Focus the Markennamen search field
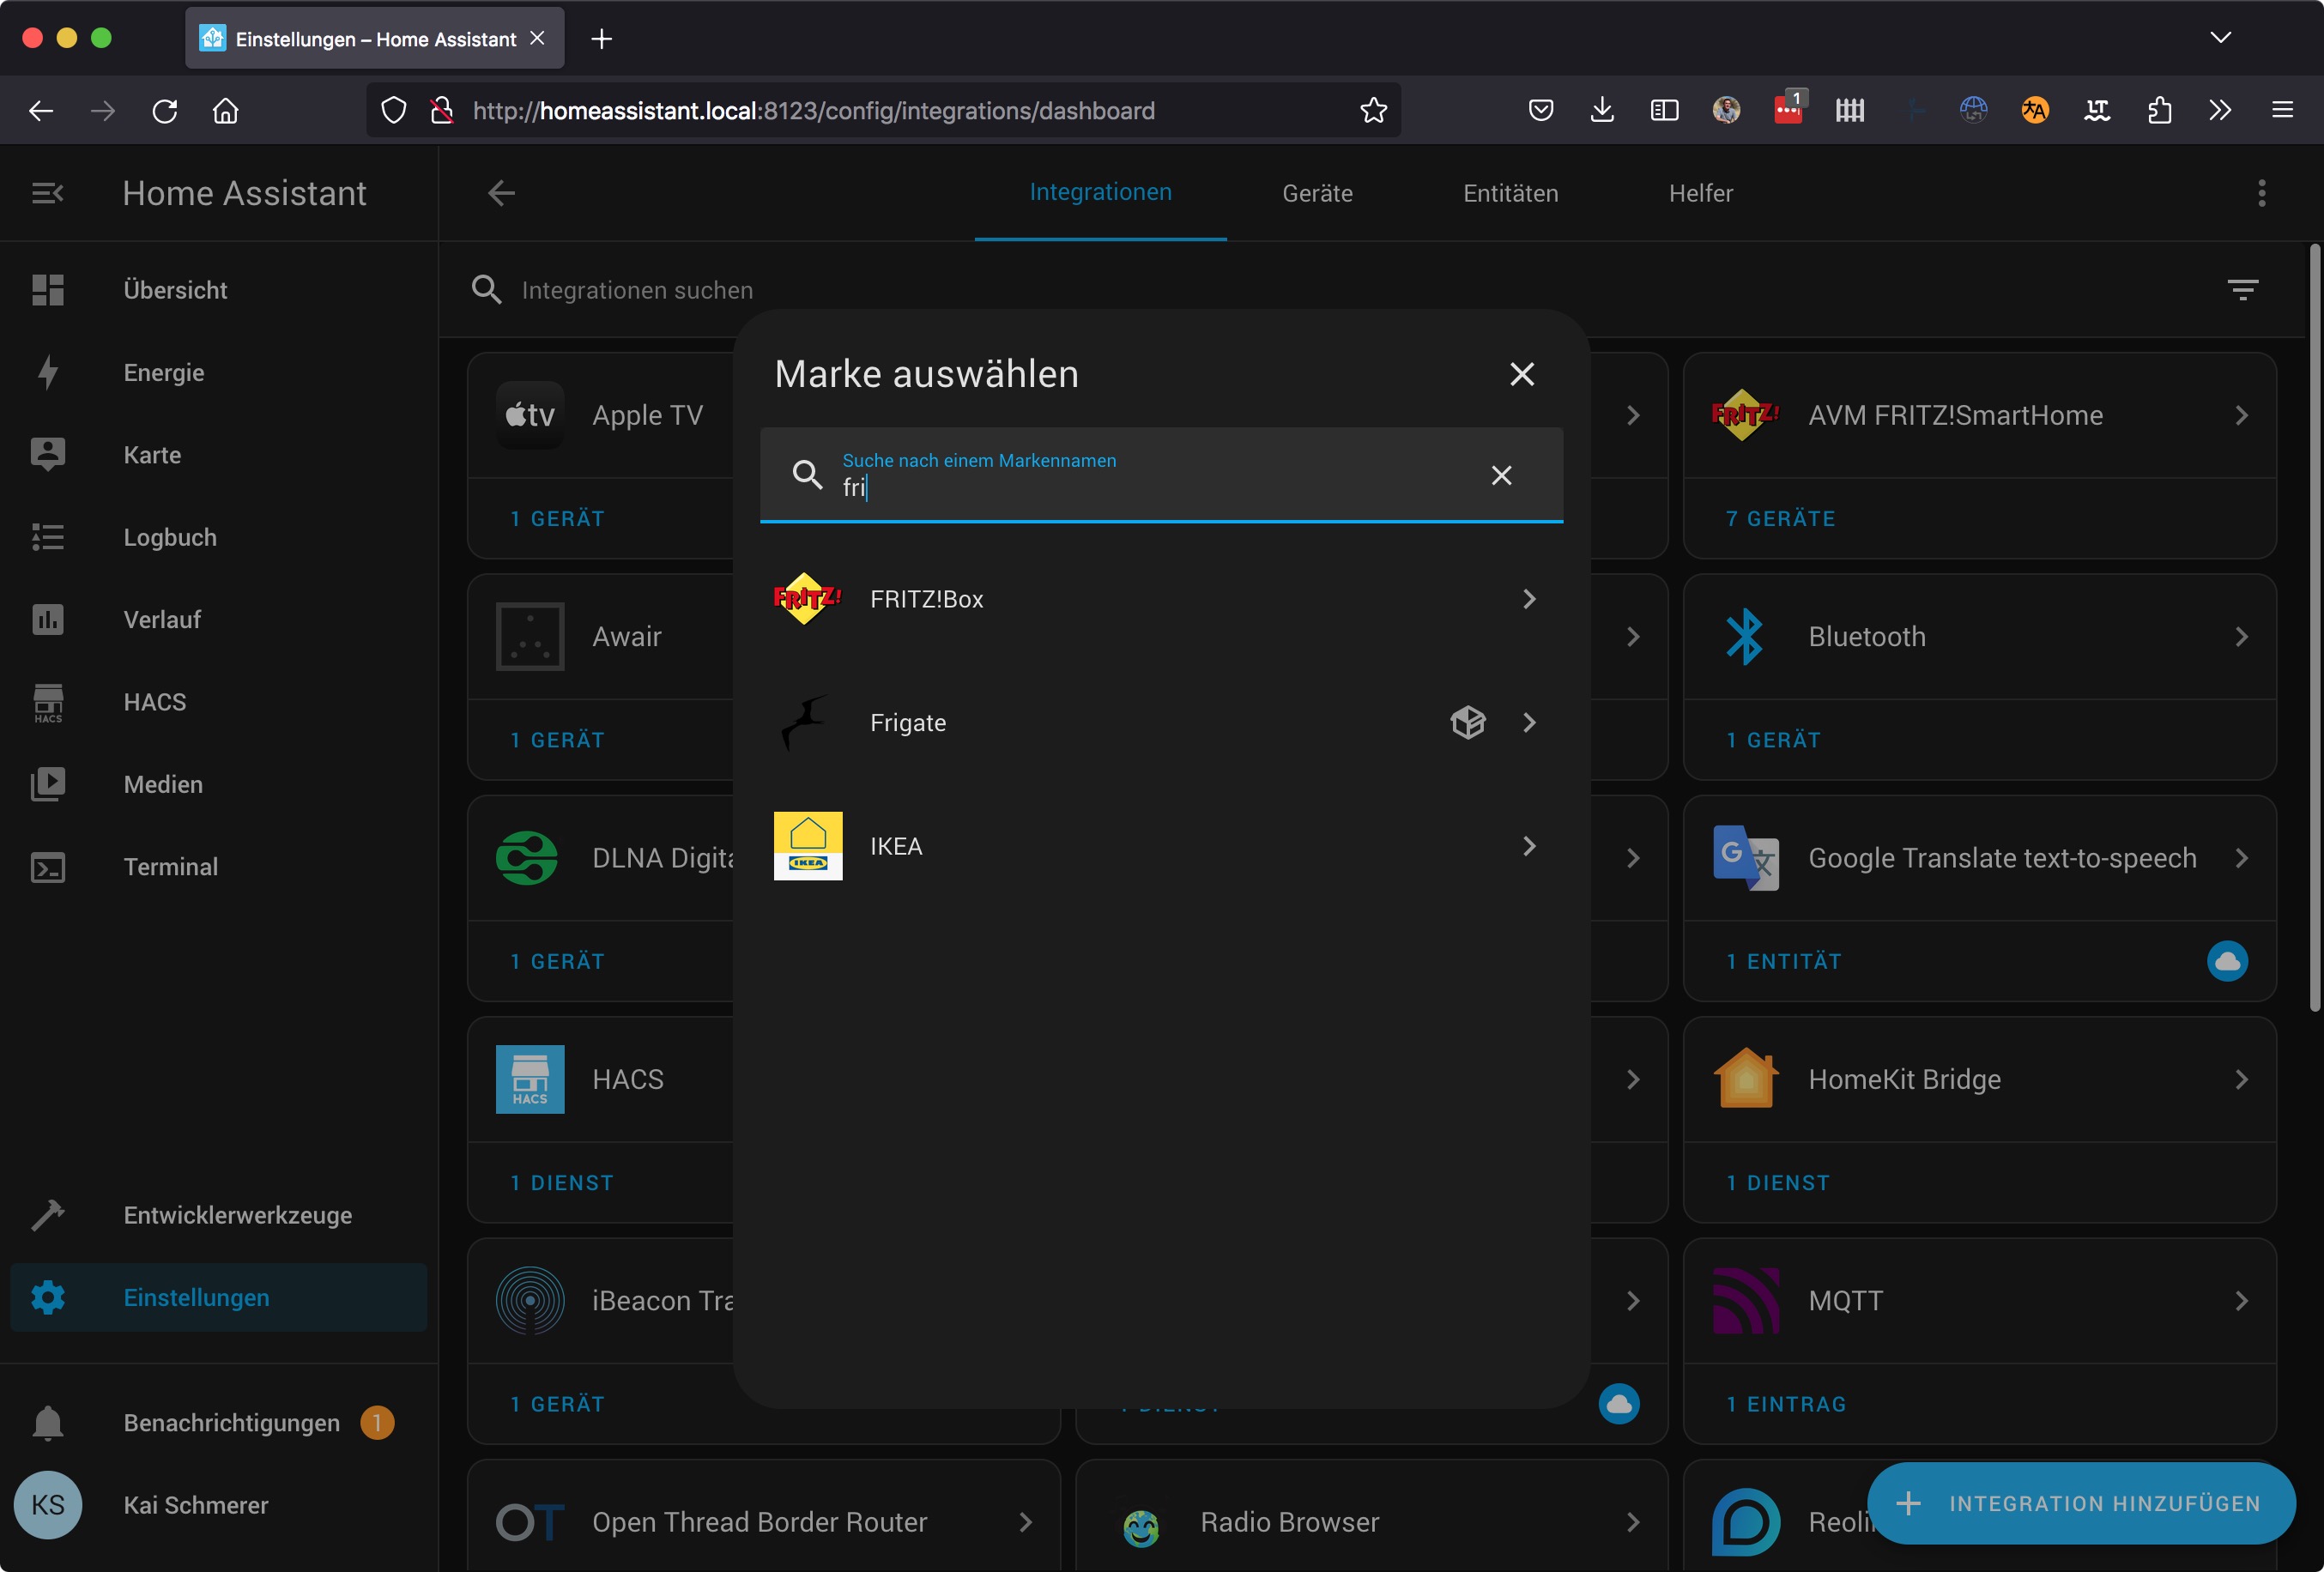The image size is (2324, 1572). coord(1150,487)
